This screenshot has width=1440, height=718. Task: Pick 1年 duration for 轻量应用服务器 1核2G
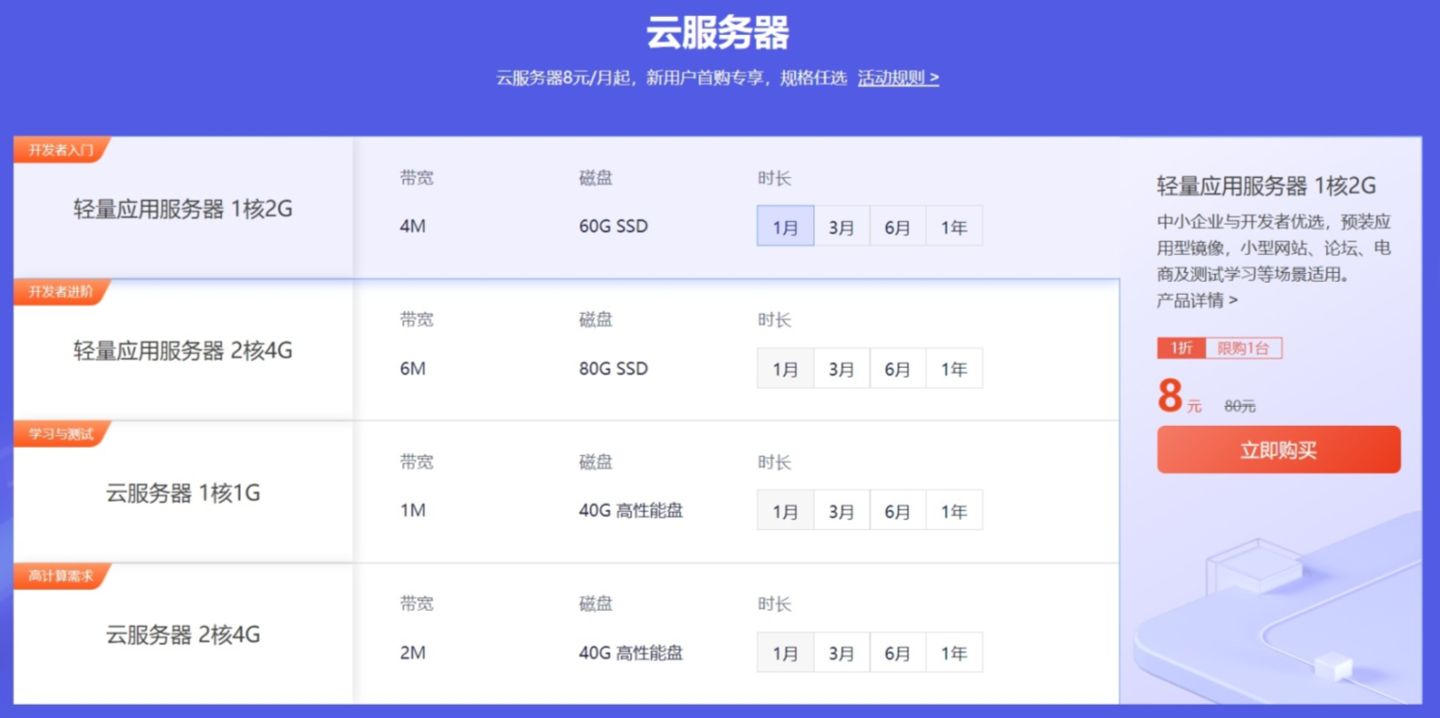click(x=954, y=227)
